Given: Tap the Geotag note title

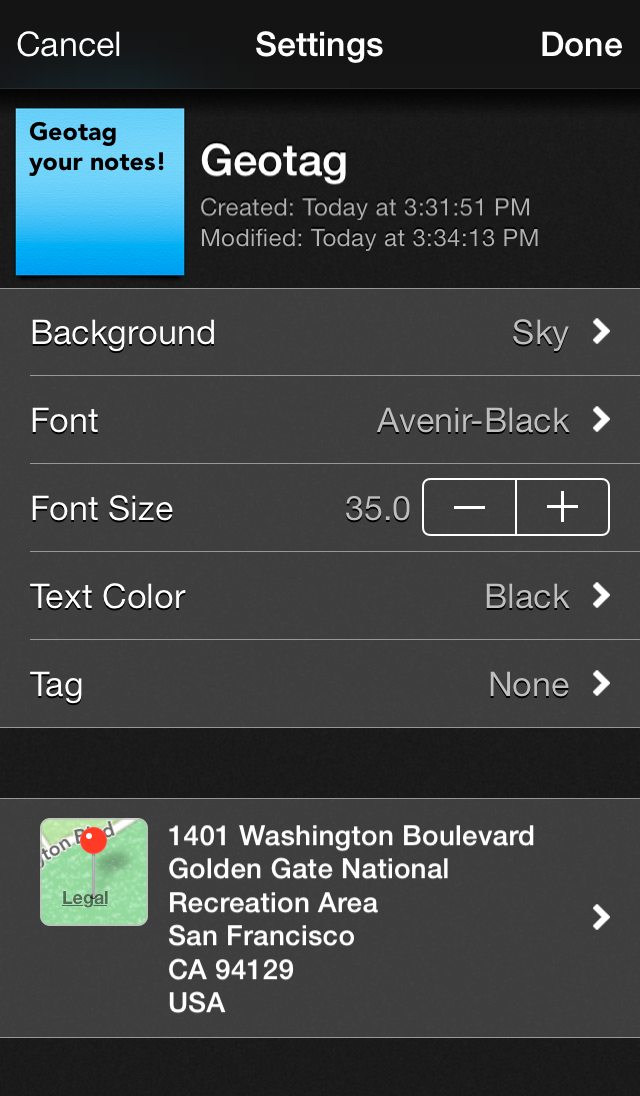Looking at the screenshot, I should (274, 161).
